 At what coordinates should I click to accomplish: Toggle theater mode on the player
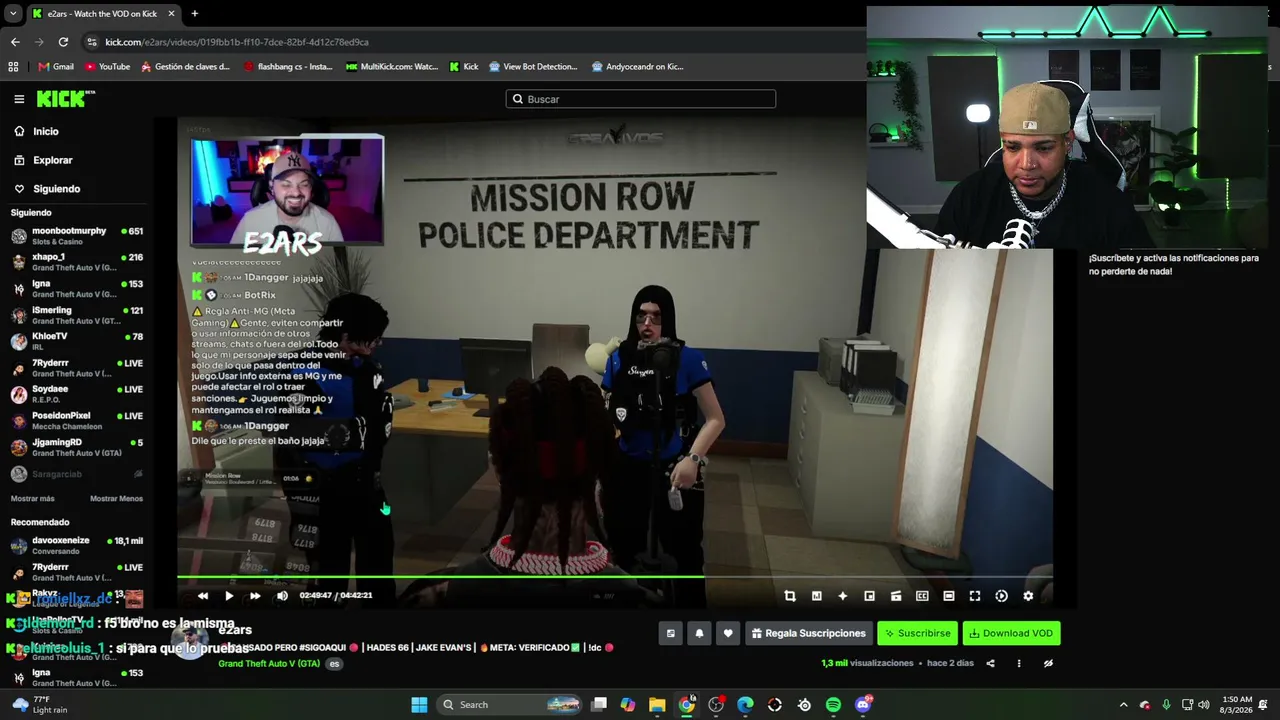(949, 596)
